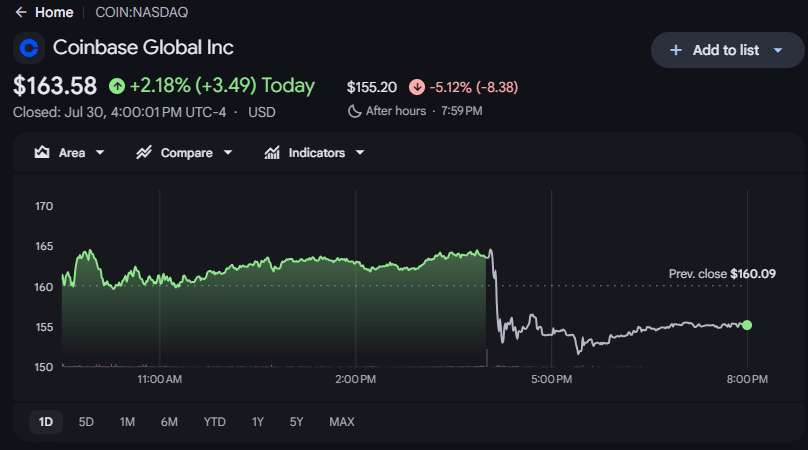Open the Indicators dropdown
The height and width of the screenshot is (450, 808).
tap(314, 153)
